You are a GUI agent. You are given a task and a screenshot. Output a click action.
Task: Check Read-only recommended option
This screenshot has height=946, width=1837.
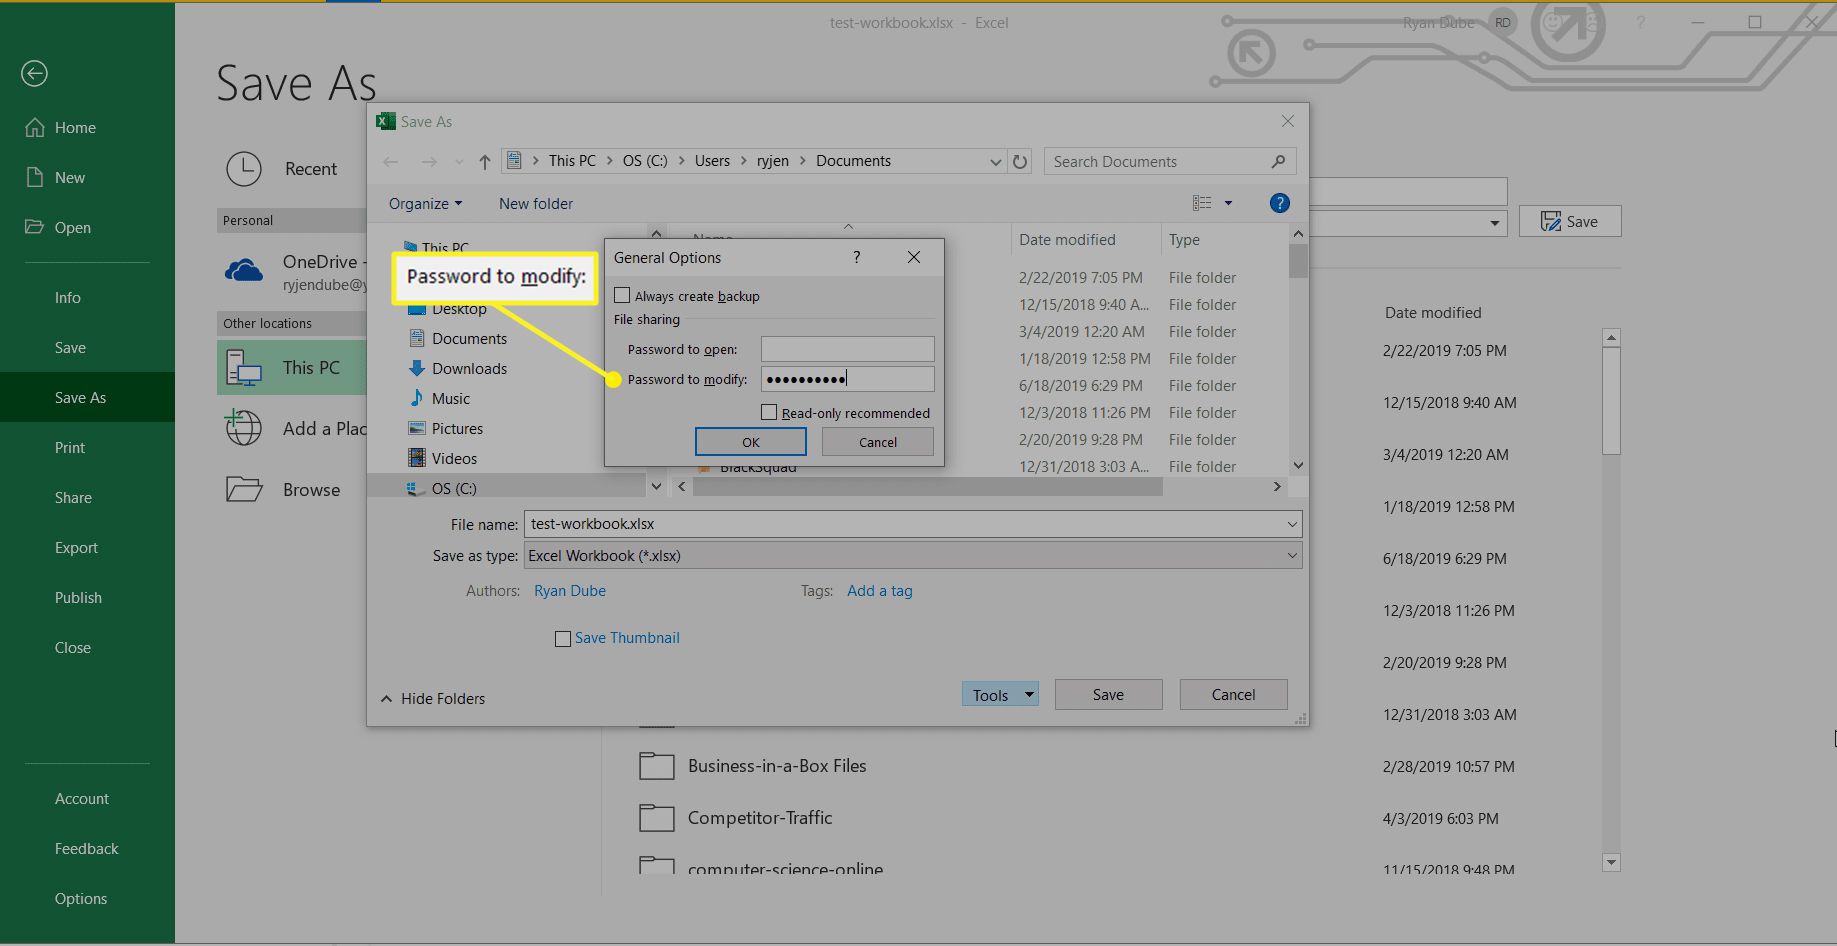tap(769, 412)
